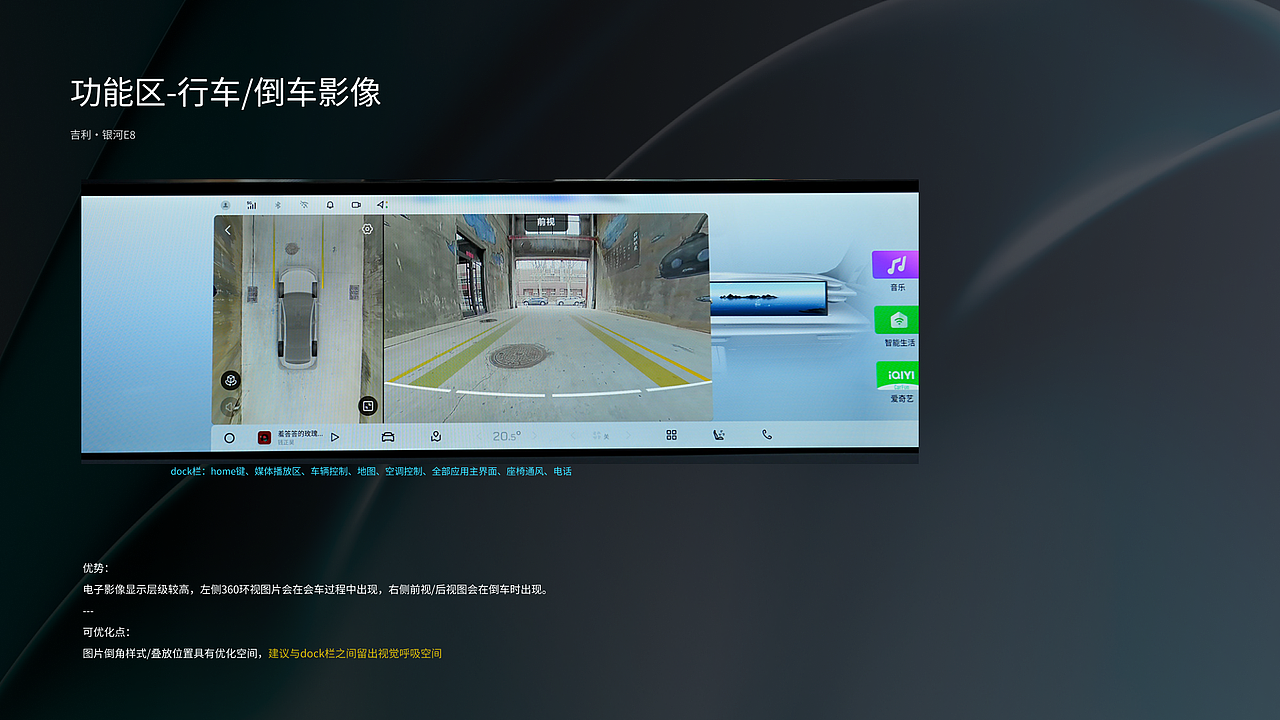Tap the Wi-Fi status icon

pyautogui.click(x=304, y=205)
